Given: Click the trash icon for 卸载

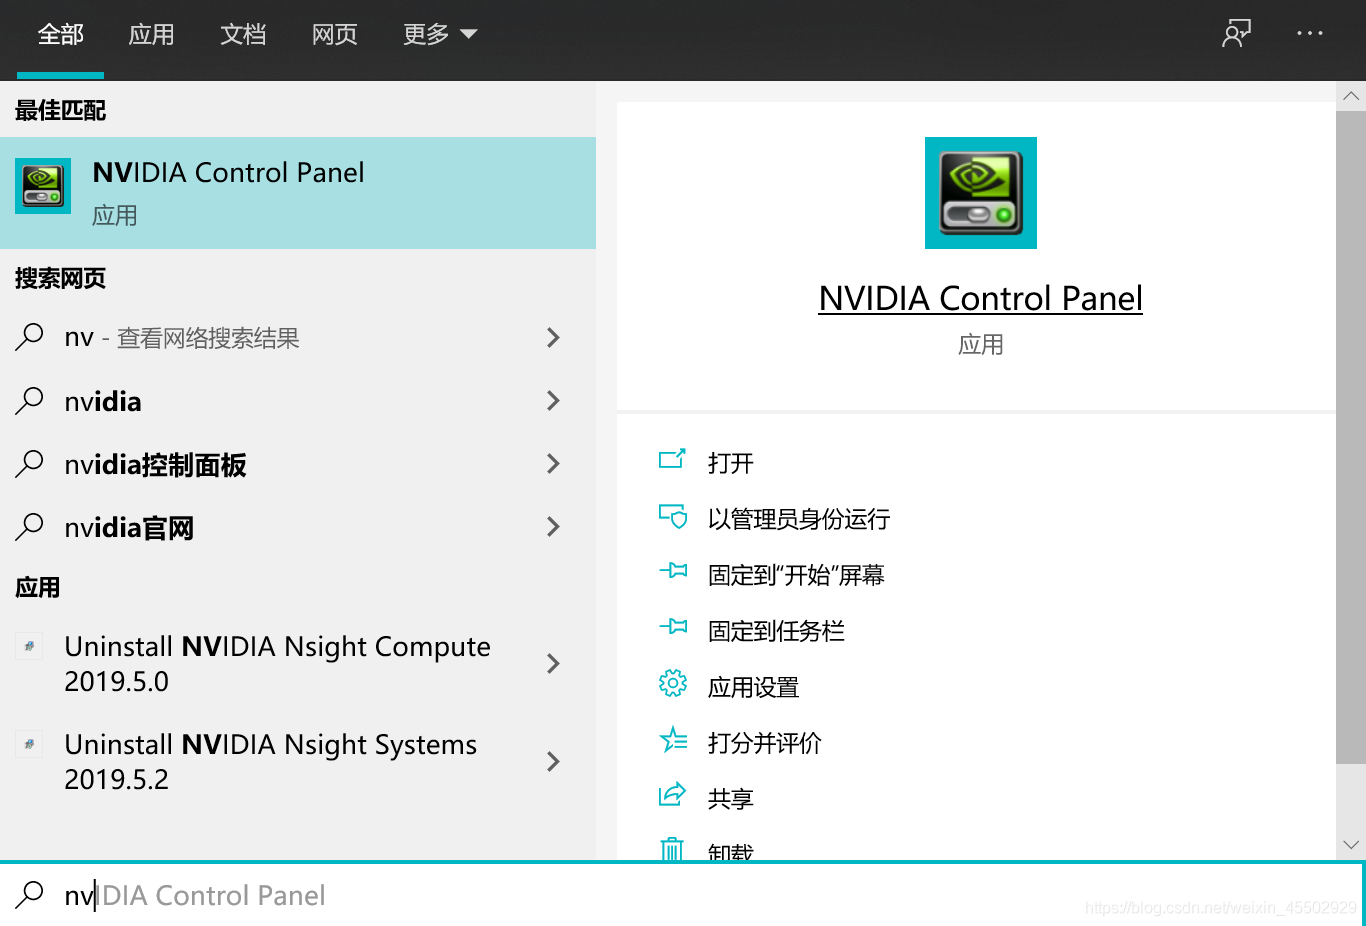Looking at the screenshot, I should pos(672,849).
